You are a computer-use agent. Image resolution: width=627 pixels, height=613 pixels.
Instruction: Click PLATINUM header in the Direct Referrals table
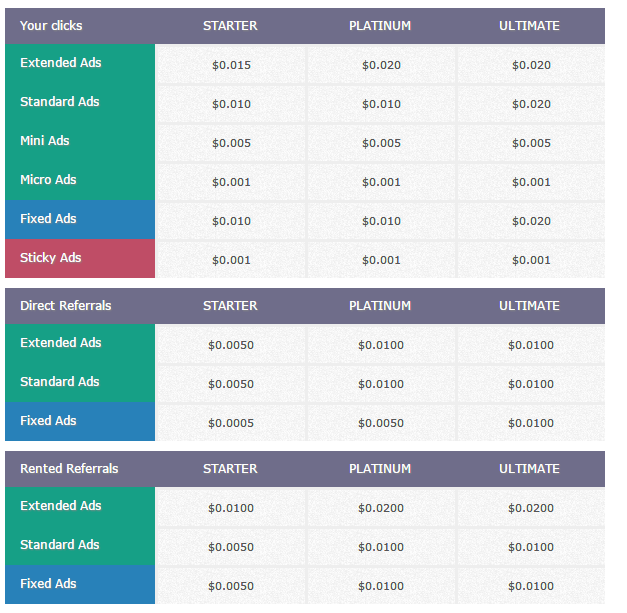(x=380, y=306)
